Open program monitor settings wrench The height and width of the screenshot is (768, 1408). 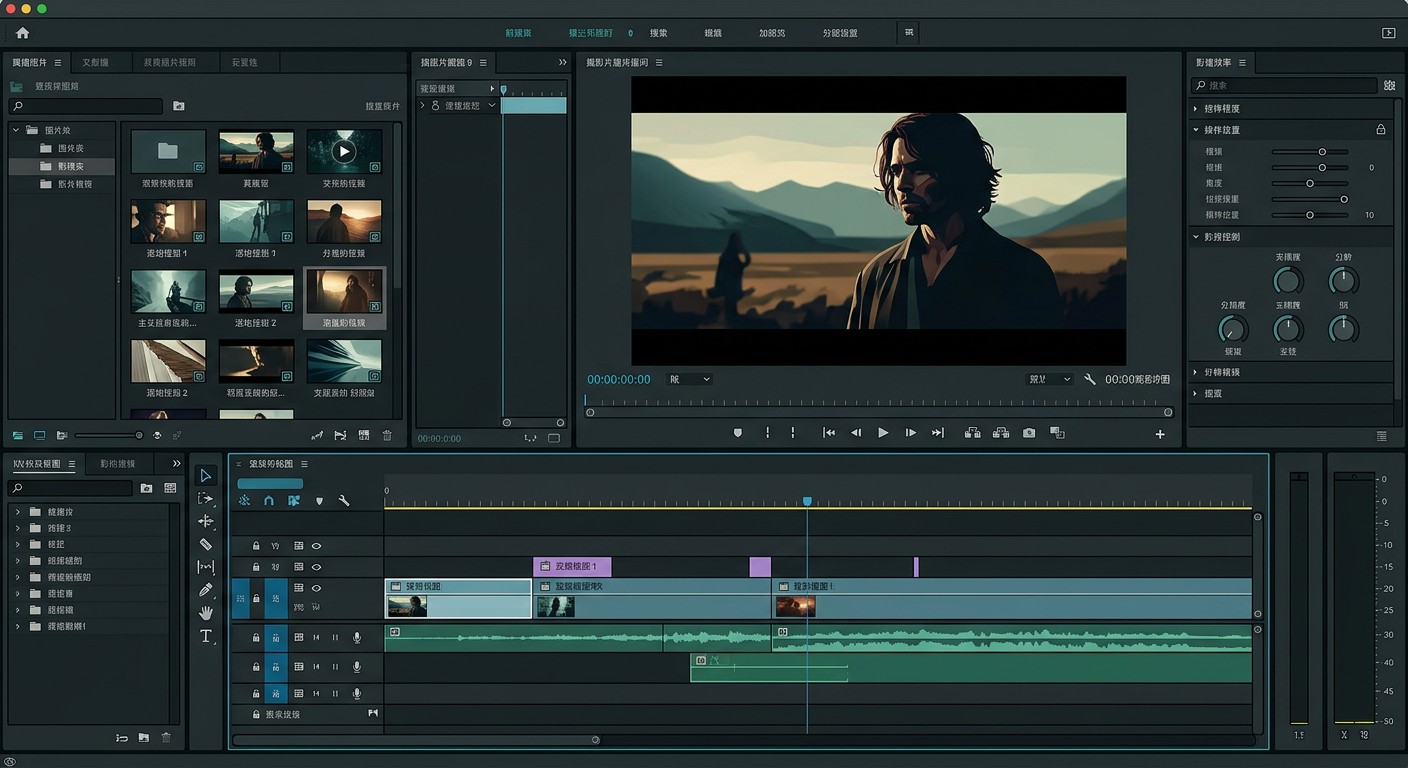(x=1090, y=380)
